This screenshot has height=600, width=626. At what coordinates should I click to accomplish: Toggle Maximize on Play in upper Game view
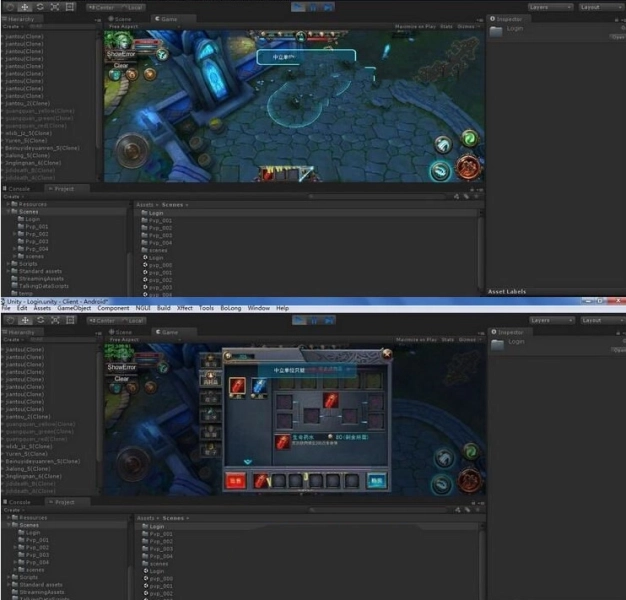[415, 26]
